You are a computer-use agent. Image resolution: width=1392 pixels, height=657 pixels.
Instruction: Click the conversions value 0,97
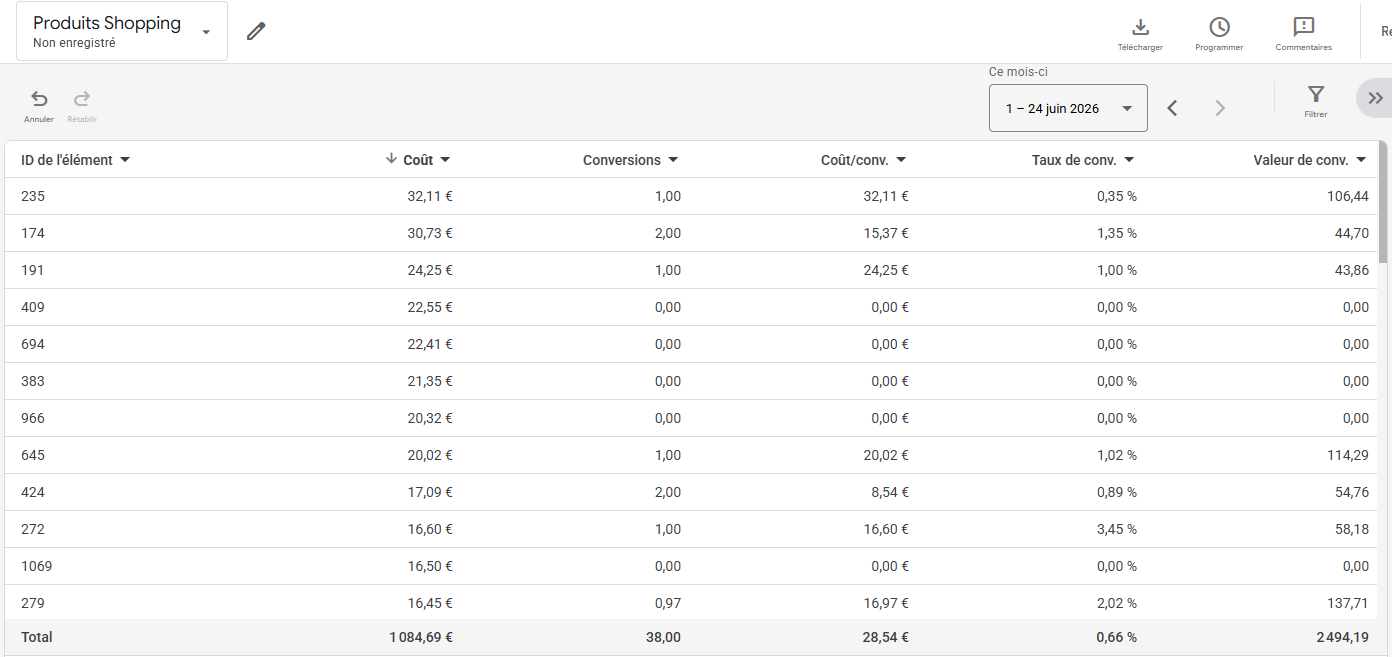[x=668, y=603]
